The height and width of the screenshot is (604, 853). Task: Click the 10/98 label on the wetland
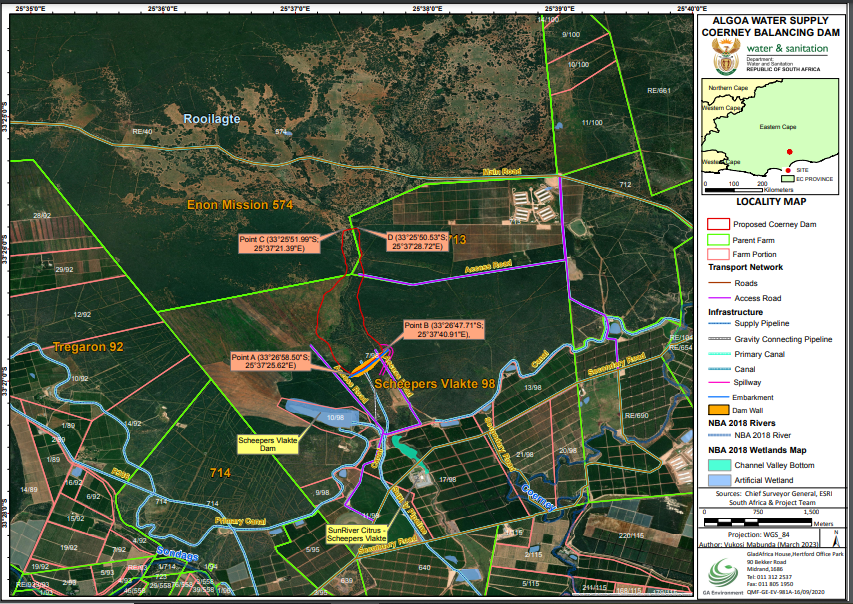(335, 418)
